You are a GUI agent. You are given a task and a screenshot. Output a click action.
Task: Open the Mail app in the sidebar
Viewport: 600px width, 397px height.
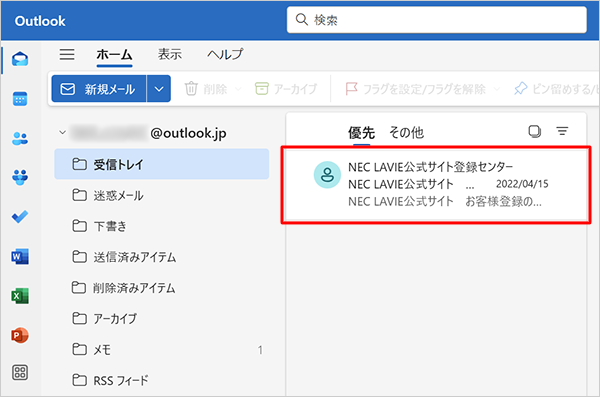pyautogui.click(x=20, y=59)
